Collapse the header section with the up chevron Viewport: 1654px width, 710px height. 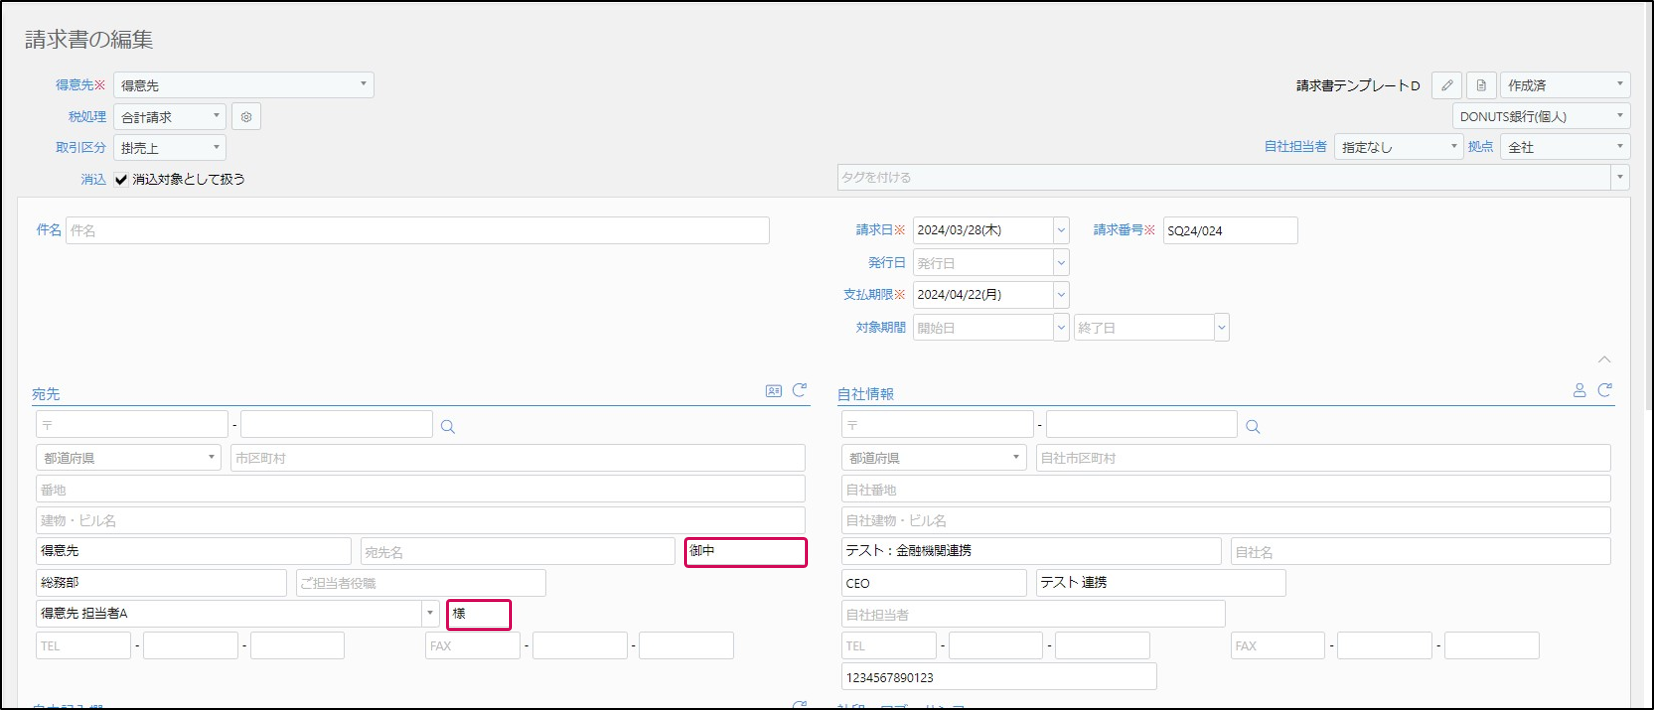point(1604,359)
